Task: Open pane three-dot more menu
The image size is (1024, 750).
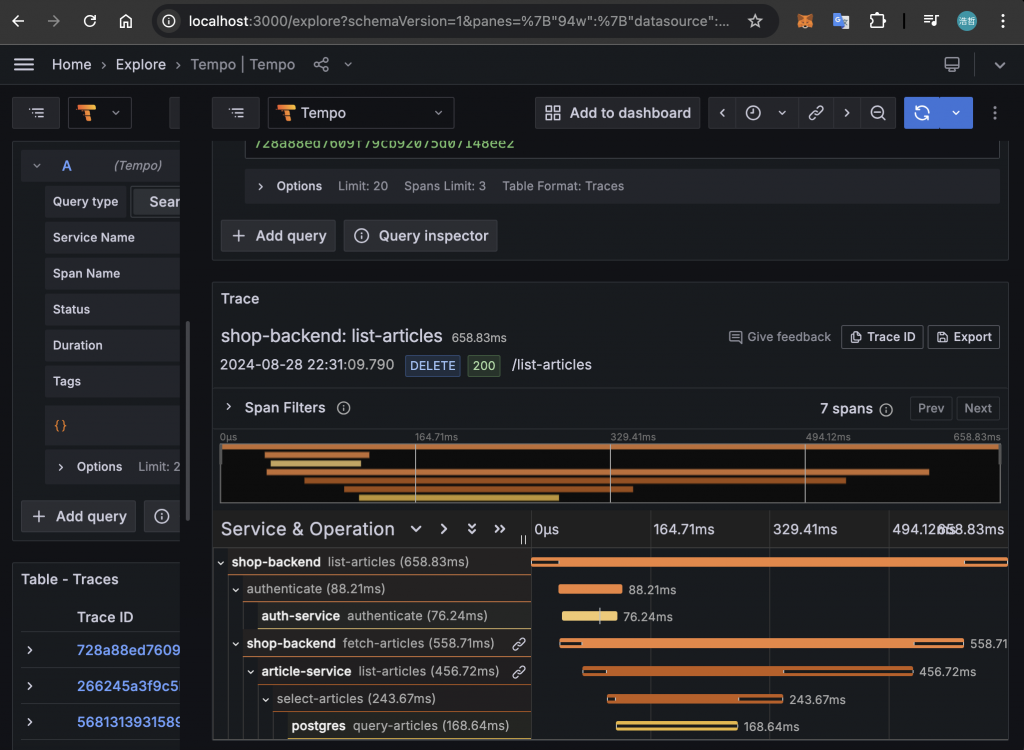Action: [995, 113]
